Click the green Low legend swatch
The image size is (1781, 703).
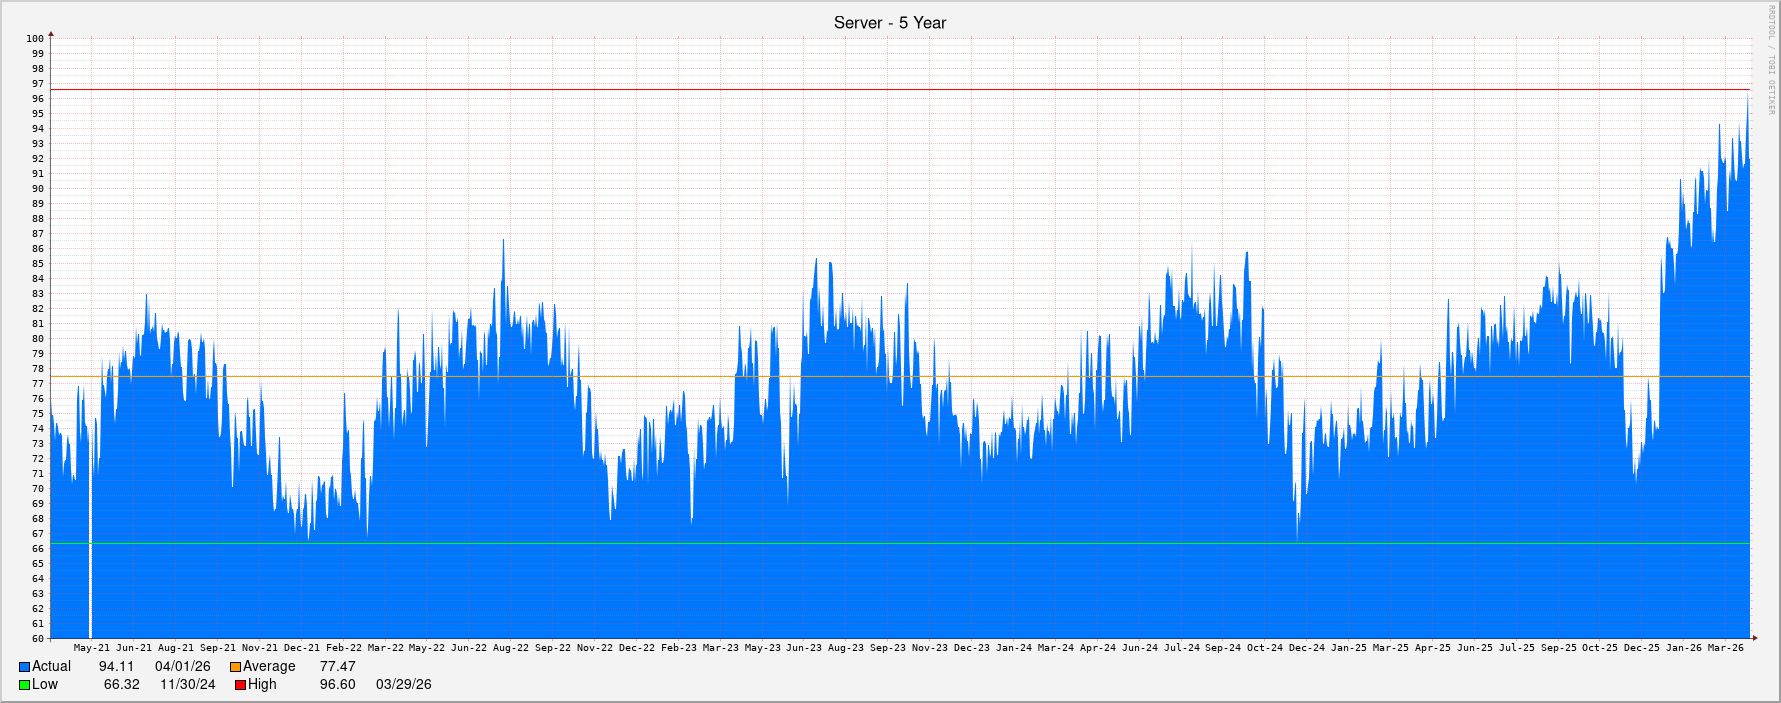[25, 685]
